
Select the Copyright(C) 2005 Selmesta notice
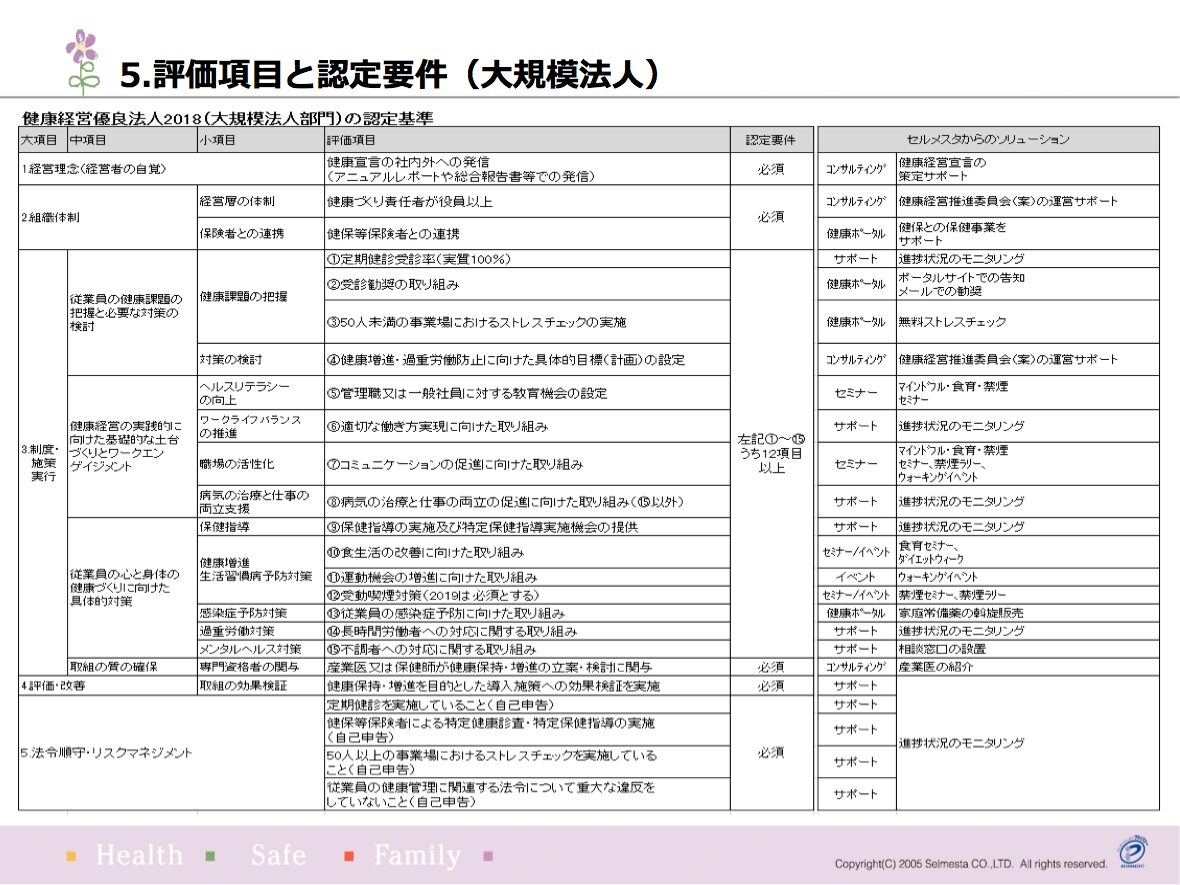click(x=971, y=864)
